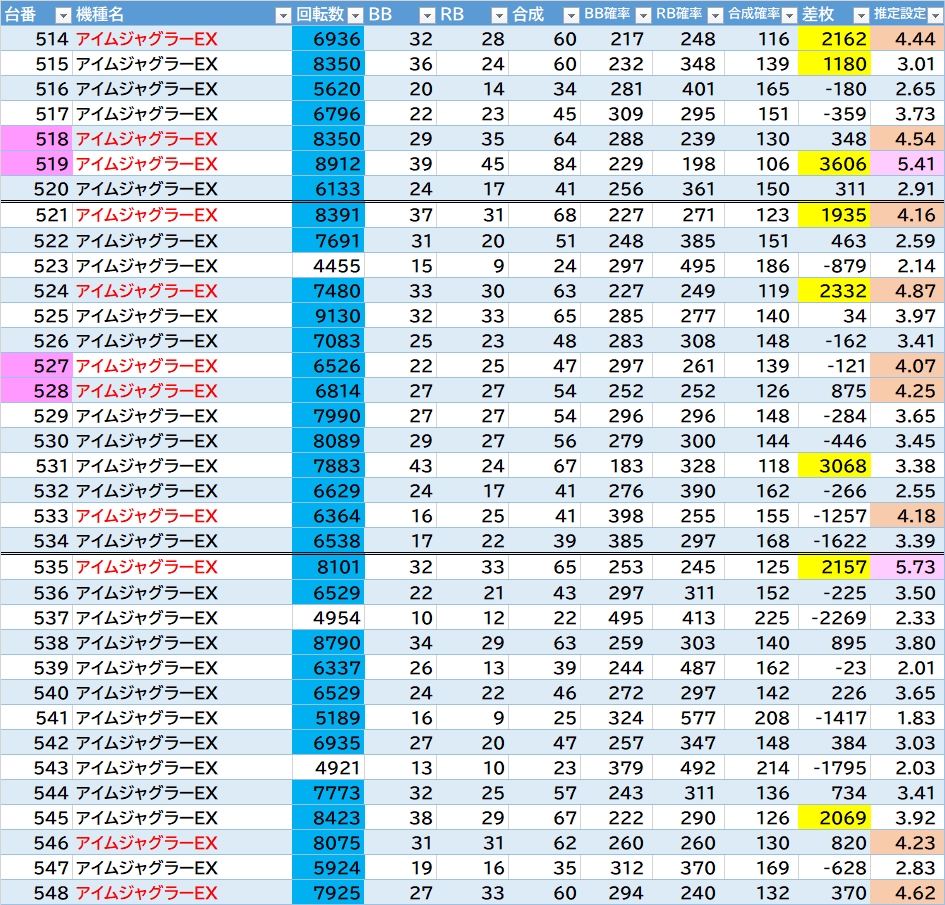This screenshot has width=945, height=905.
Task: Select the 差枚 cell showing -1257
Action: point(834,516)
